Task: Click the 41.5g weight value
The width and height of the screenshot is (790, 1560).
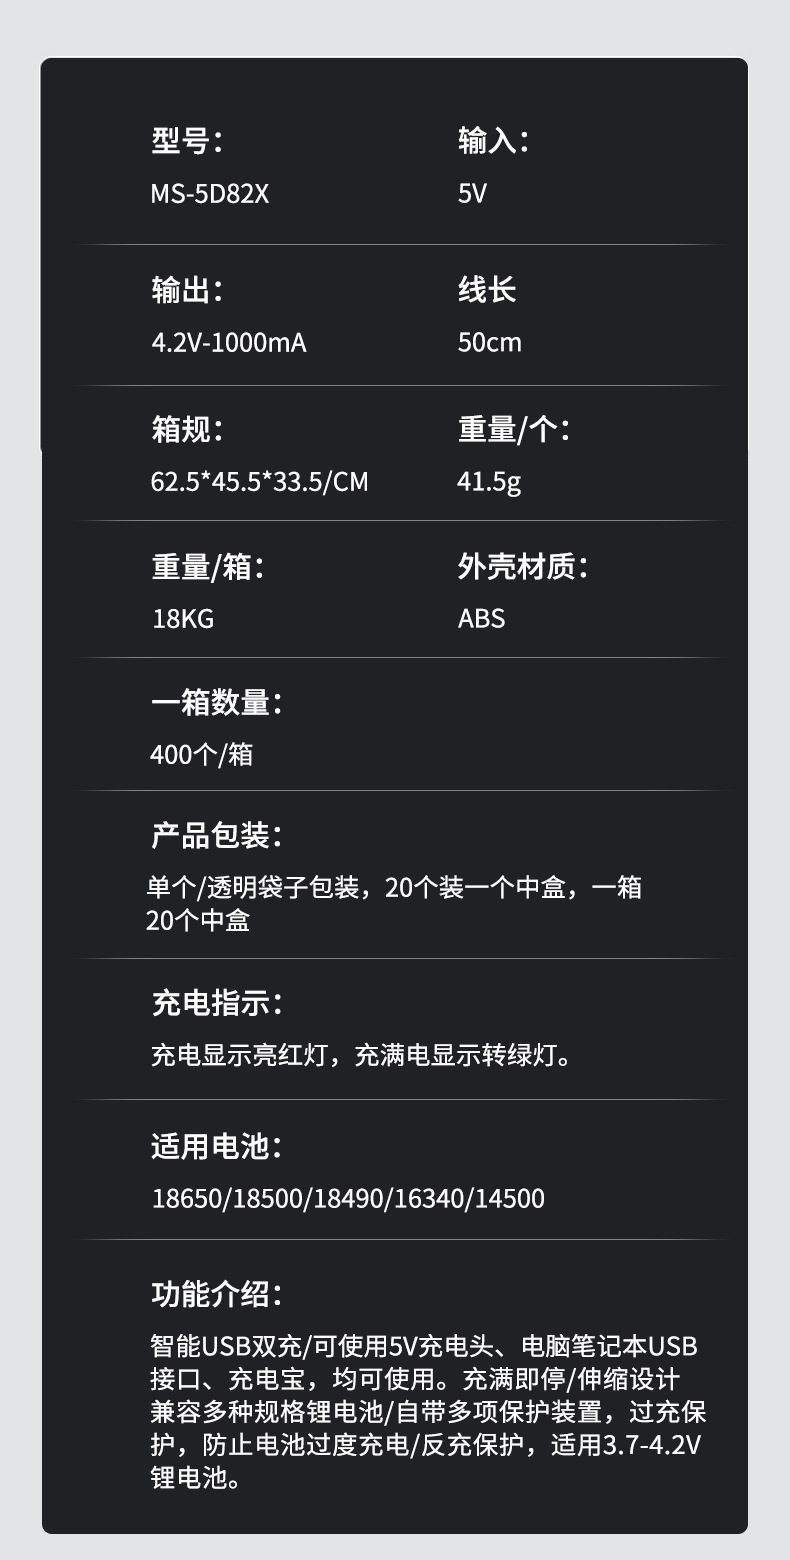Action: click(x=489, y=482)
